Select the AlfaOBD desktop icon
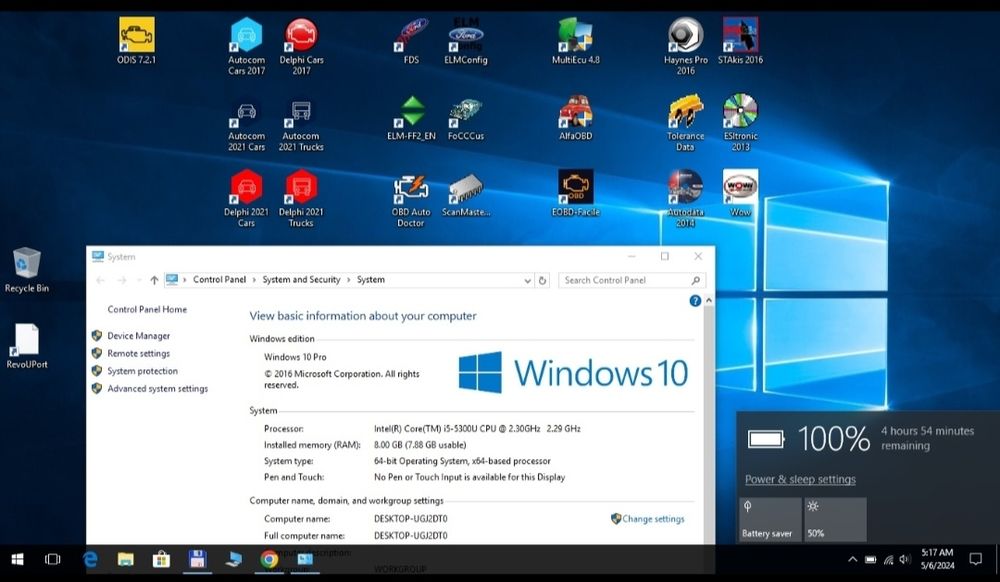Screen dimensions: 1000x582 575,113
